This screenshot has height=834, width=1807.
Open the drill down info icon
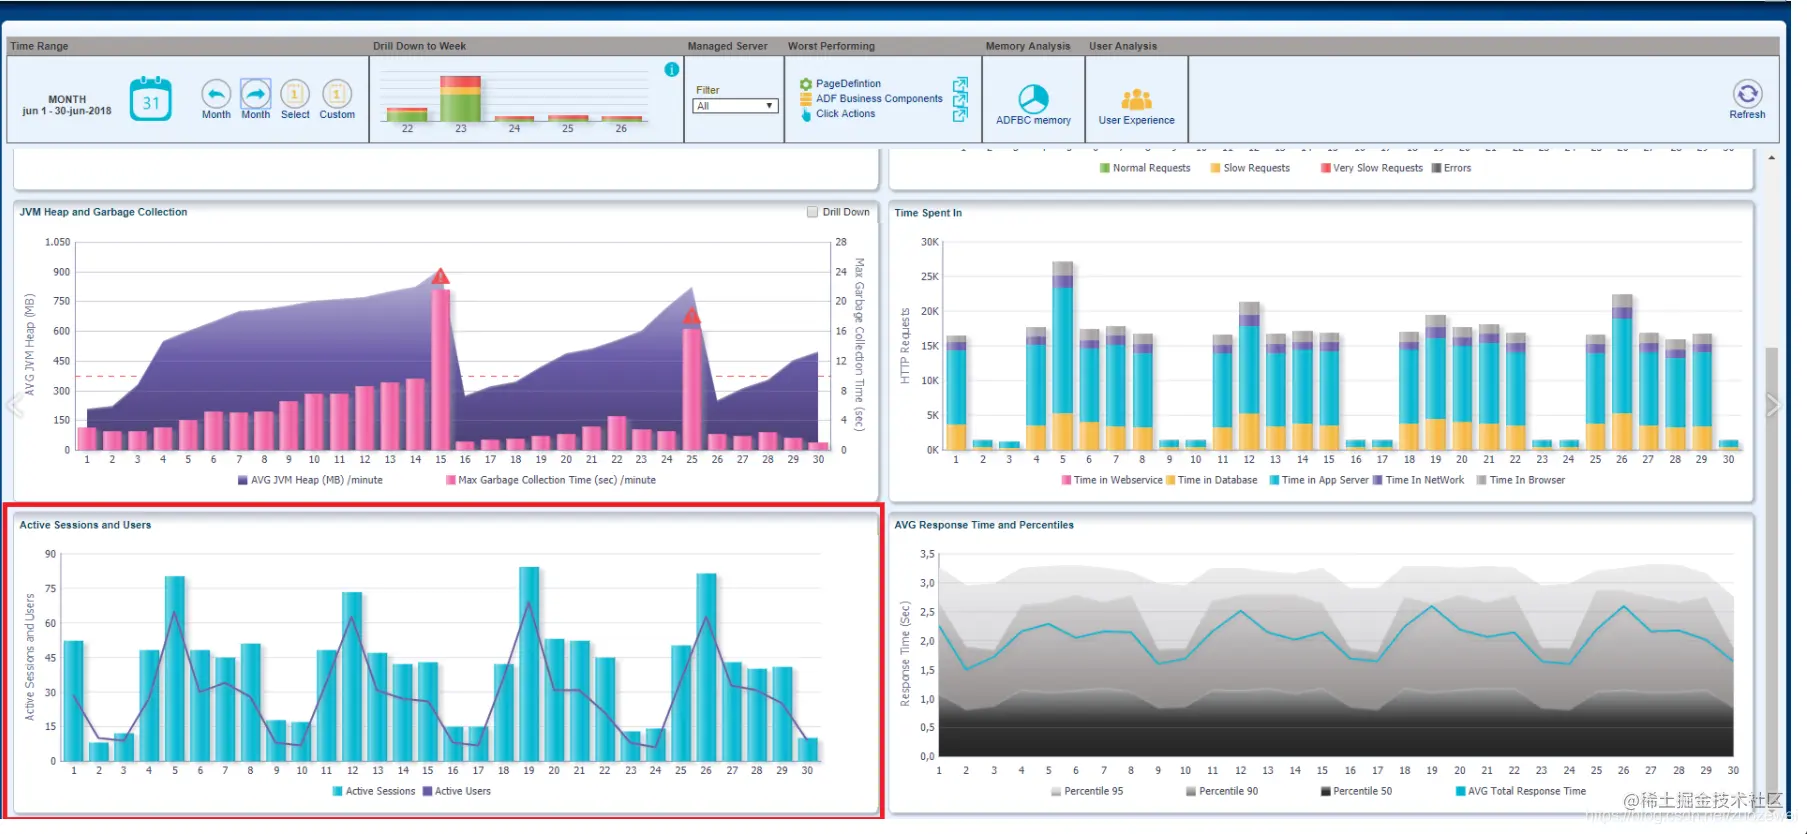[672, 69]
